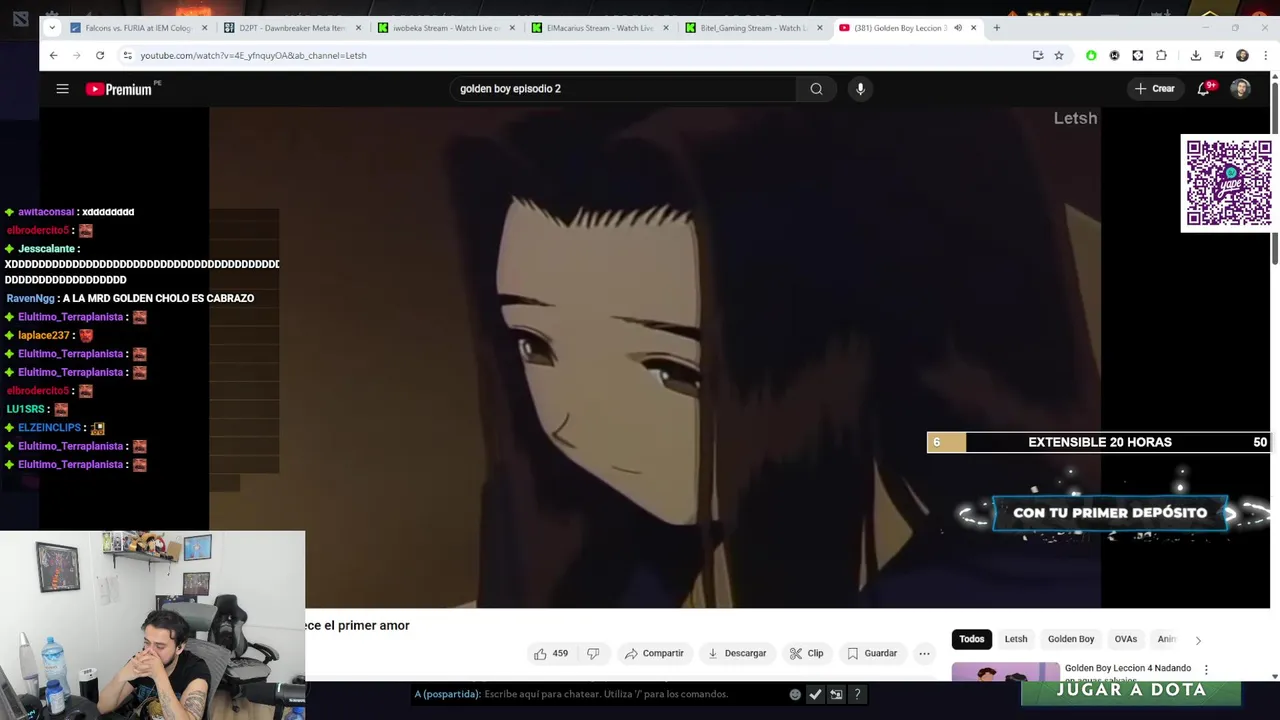Select the Letsh filter chip

(1016, 639)
